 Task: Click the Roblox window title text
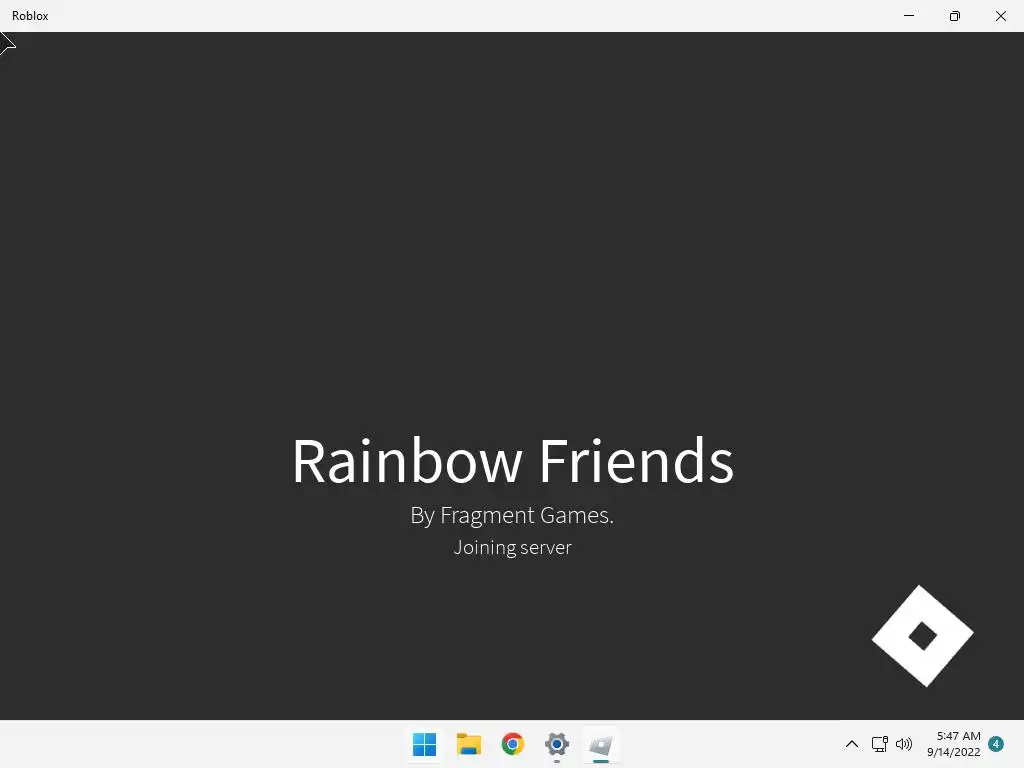pyautogui.click(x=30, y=16)
